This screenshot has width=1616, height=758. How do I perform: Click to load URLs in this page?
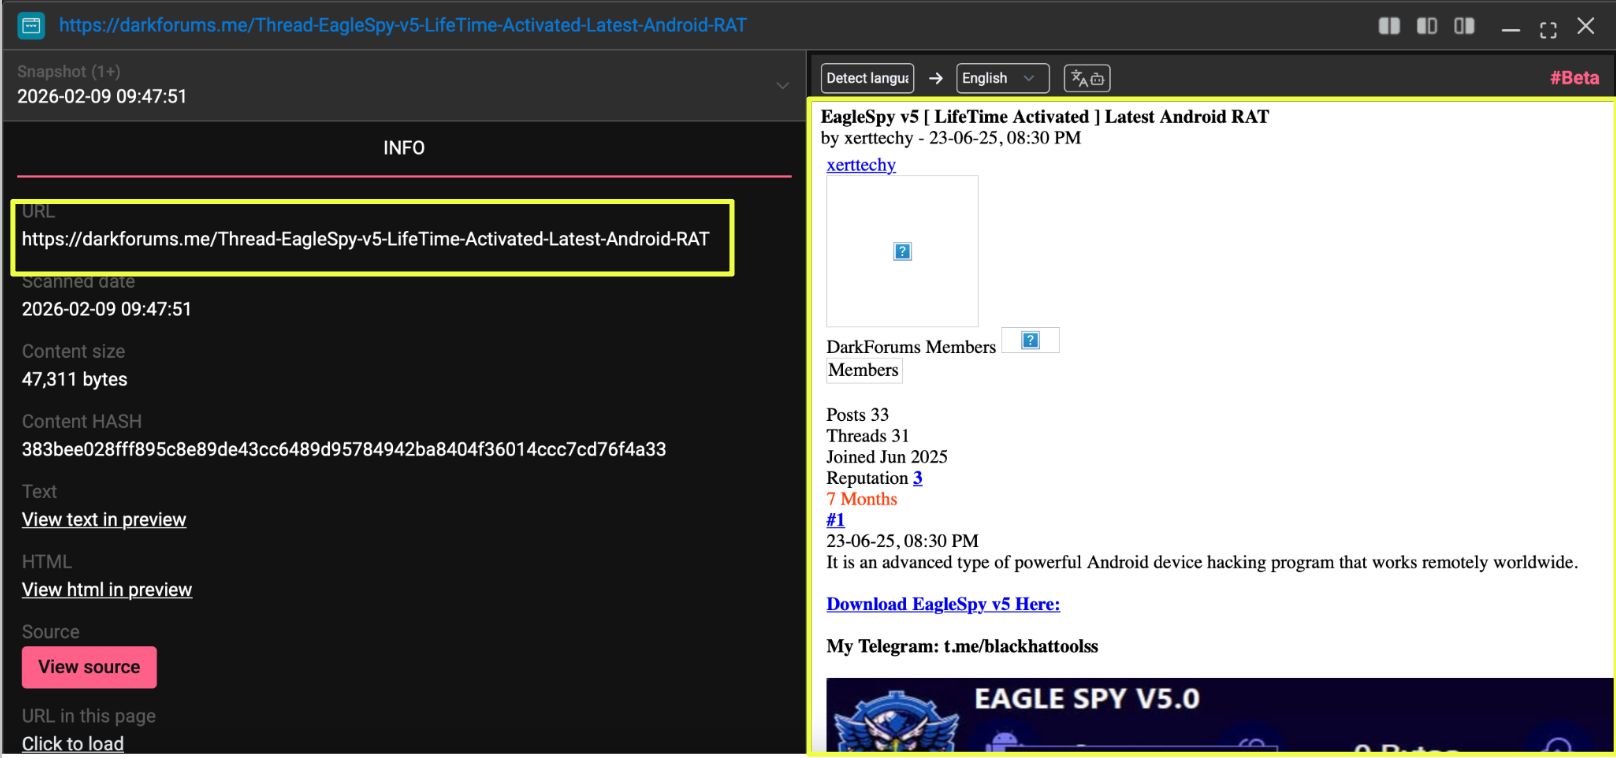[x=73, y=744]
